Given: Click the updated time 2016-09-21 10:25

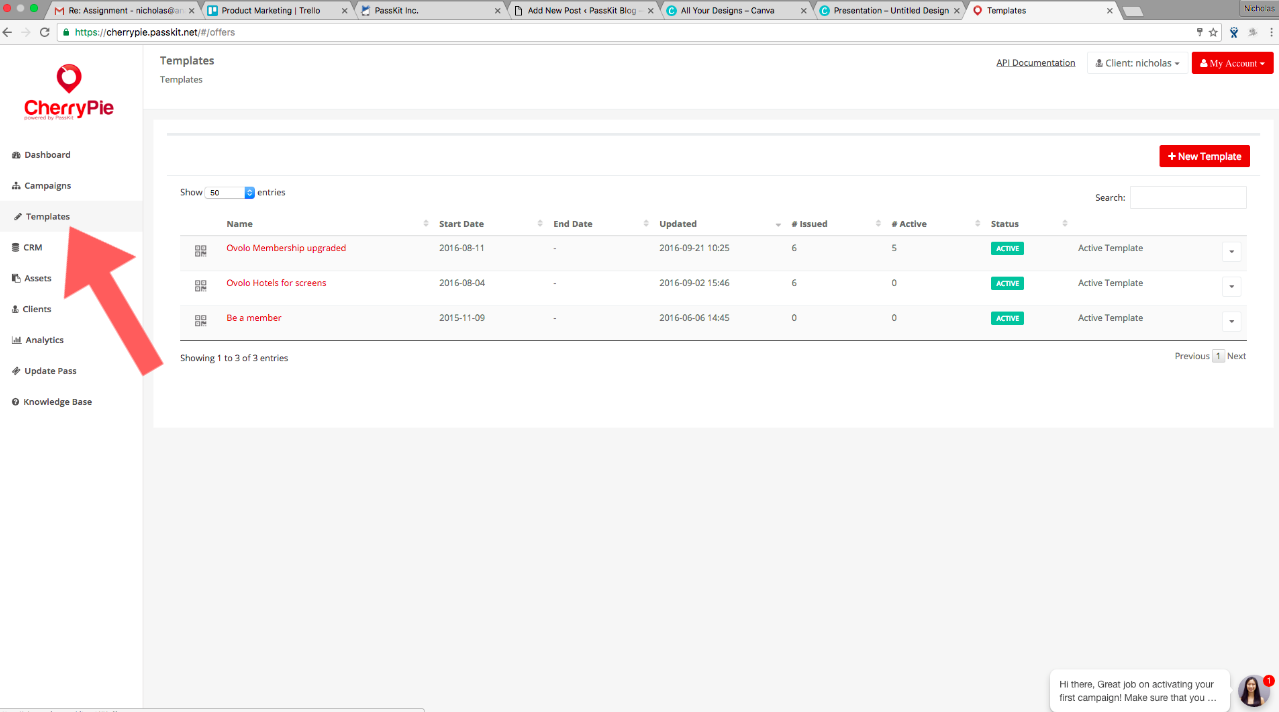Looking at the screenshot, I should (x=694, y=248).
